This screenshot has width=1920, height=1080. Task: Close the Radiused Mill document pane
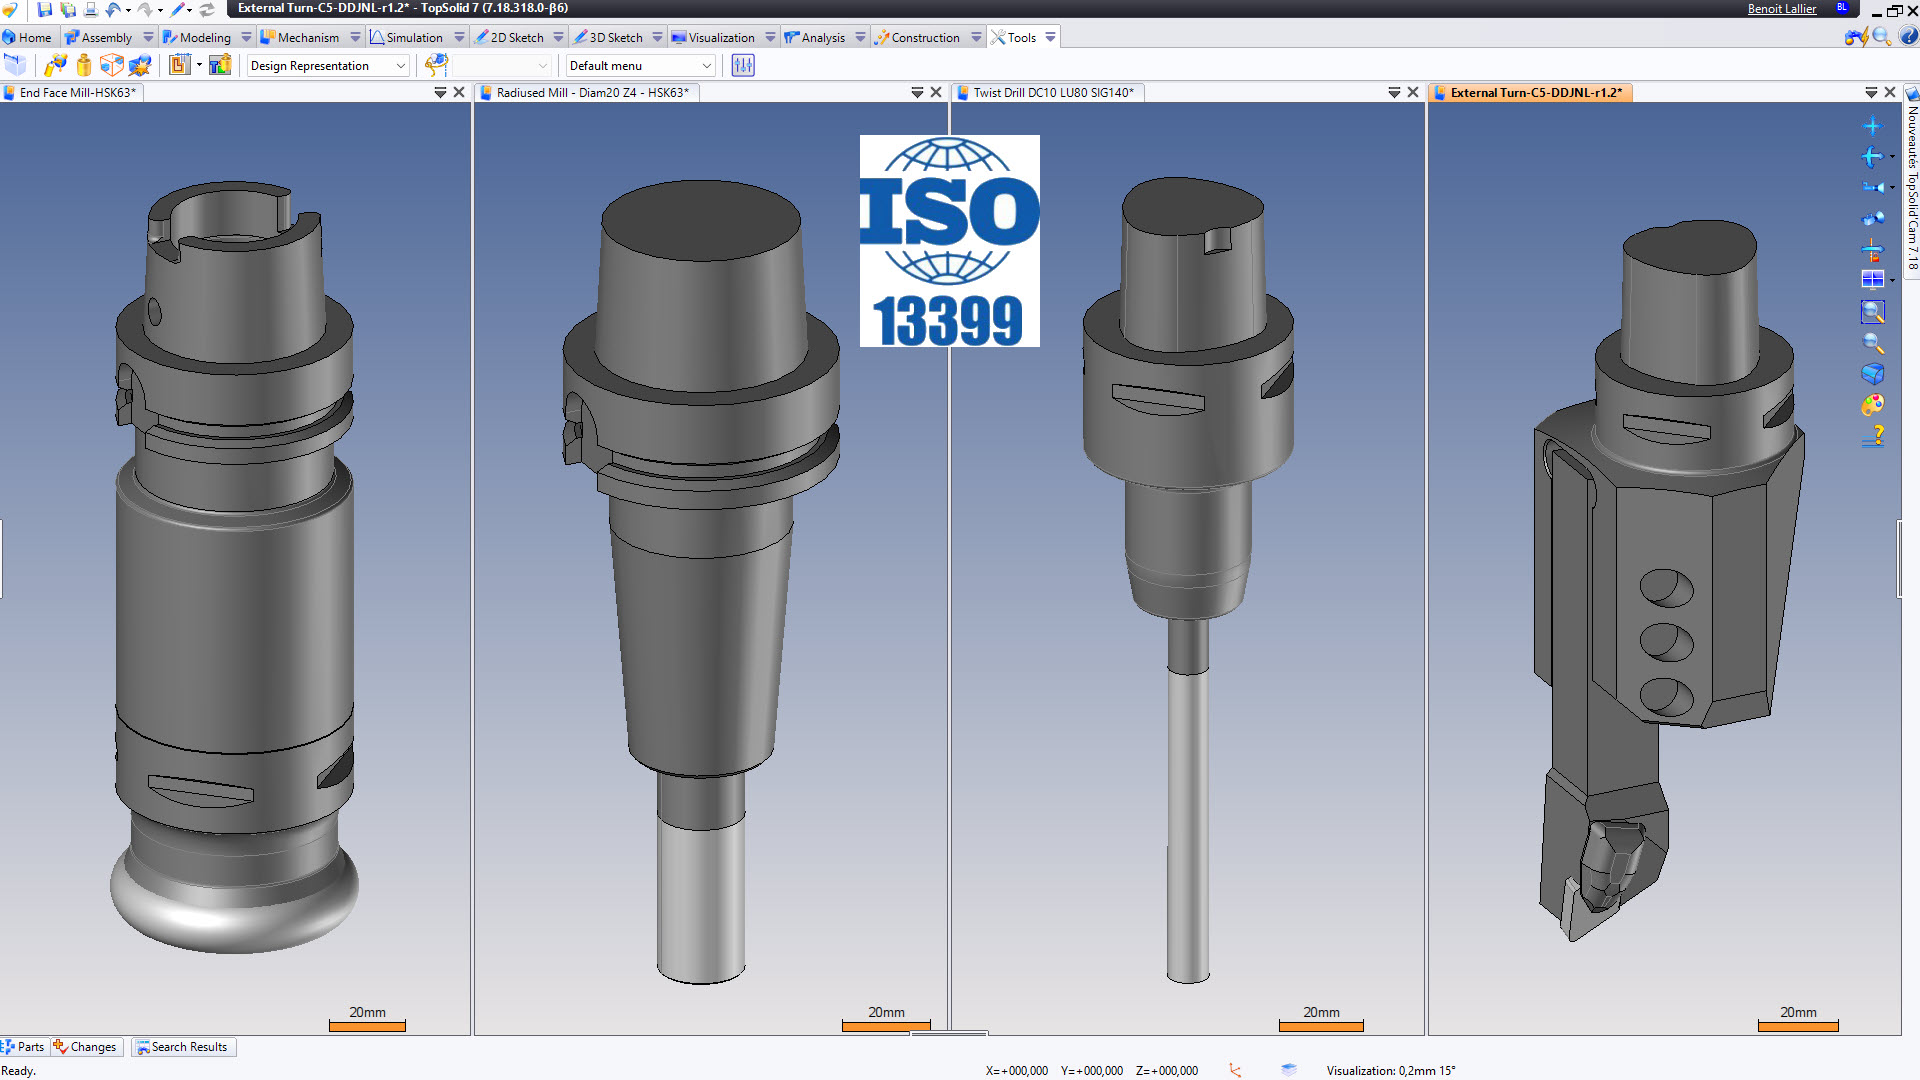(x=936, y=92)
